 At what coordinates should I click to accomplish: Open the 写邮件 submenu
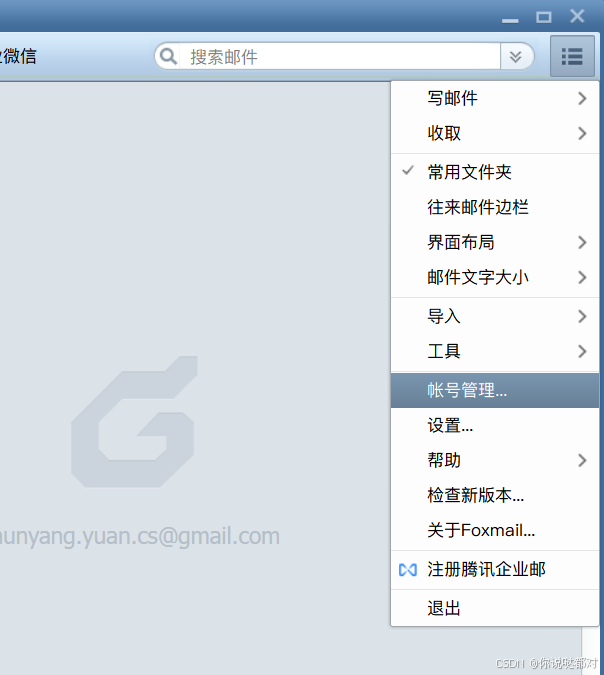point(495,99)
